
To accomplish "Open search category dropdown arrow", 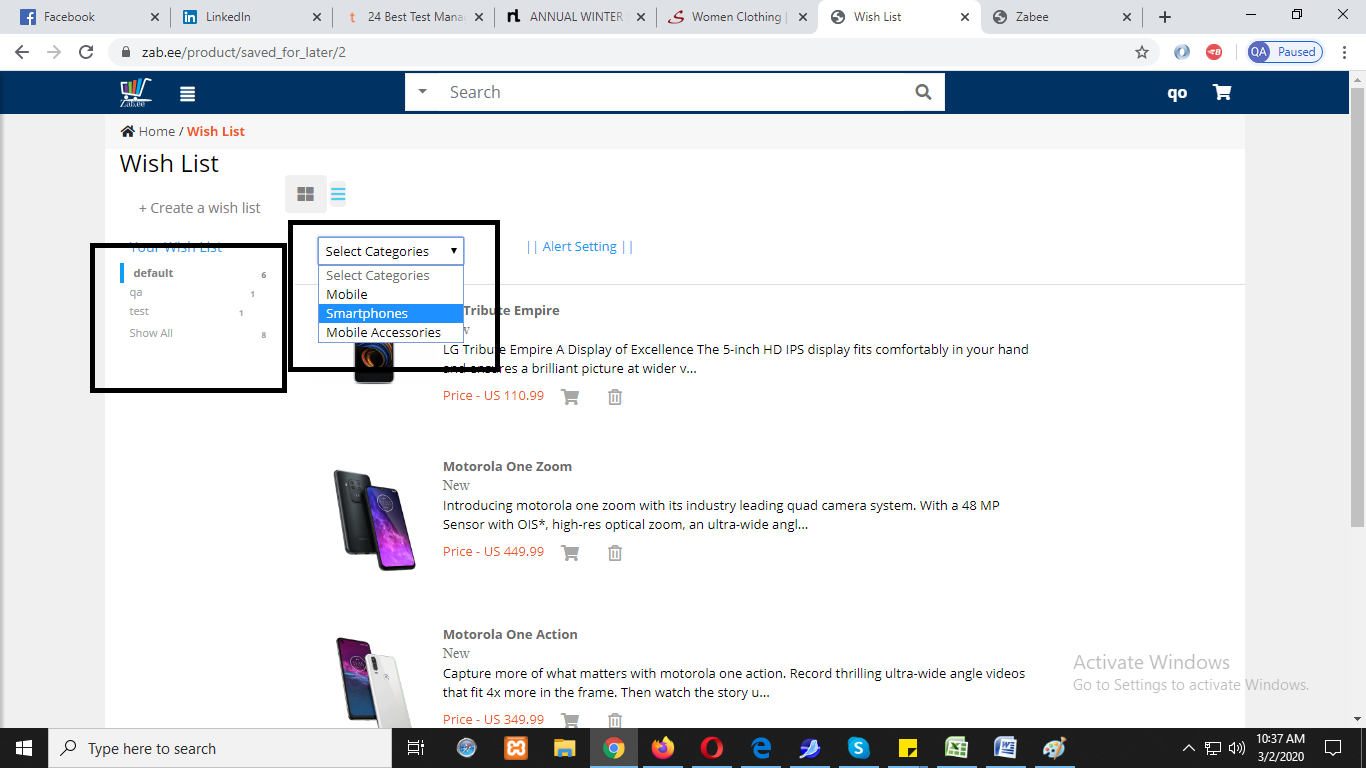I will 423,92.
